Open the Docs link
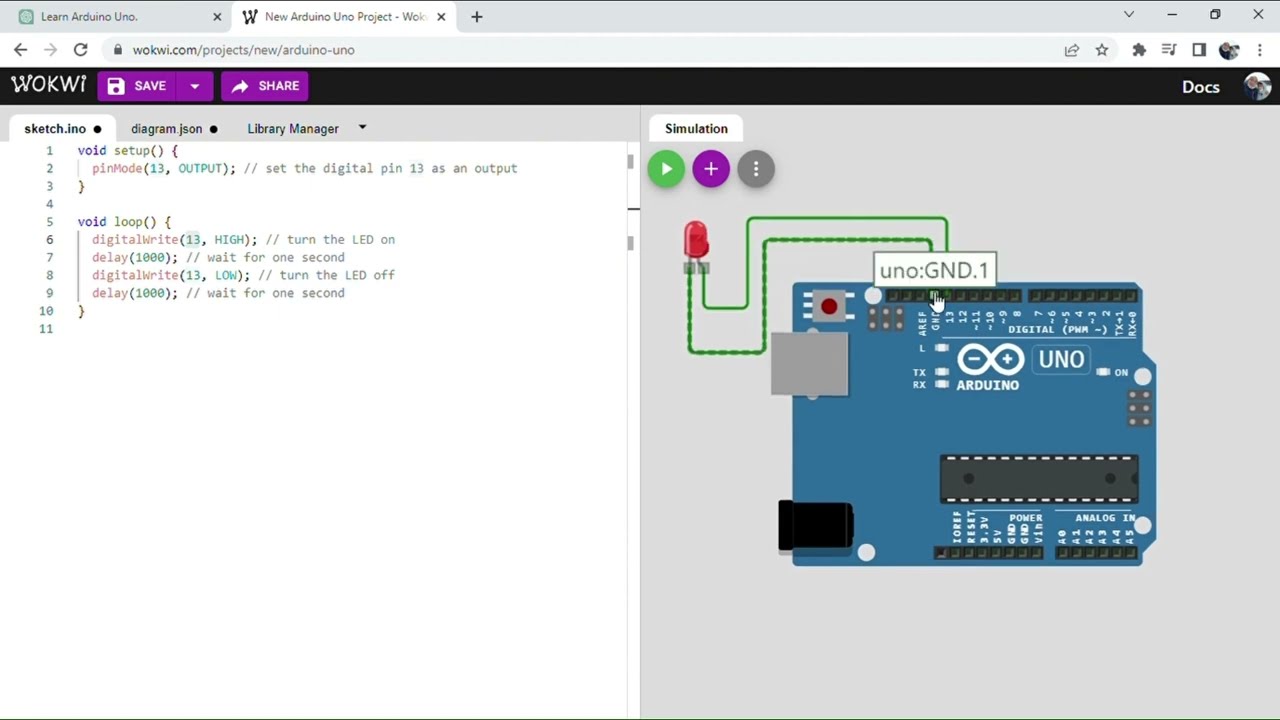Image resolution: width=1280 pixels, height=720 pixels. tap(1200, 86)
